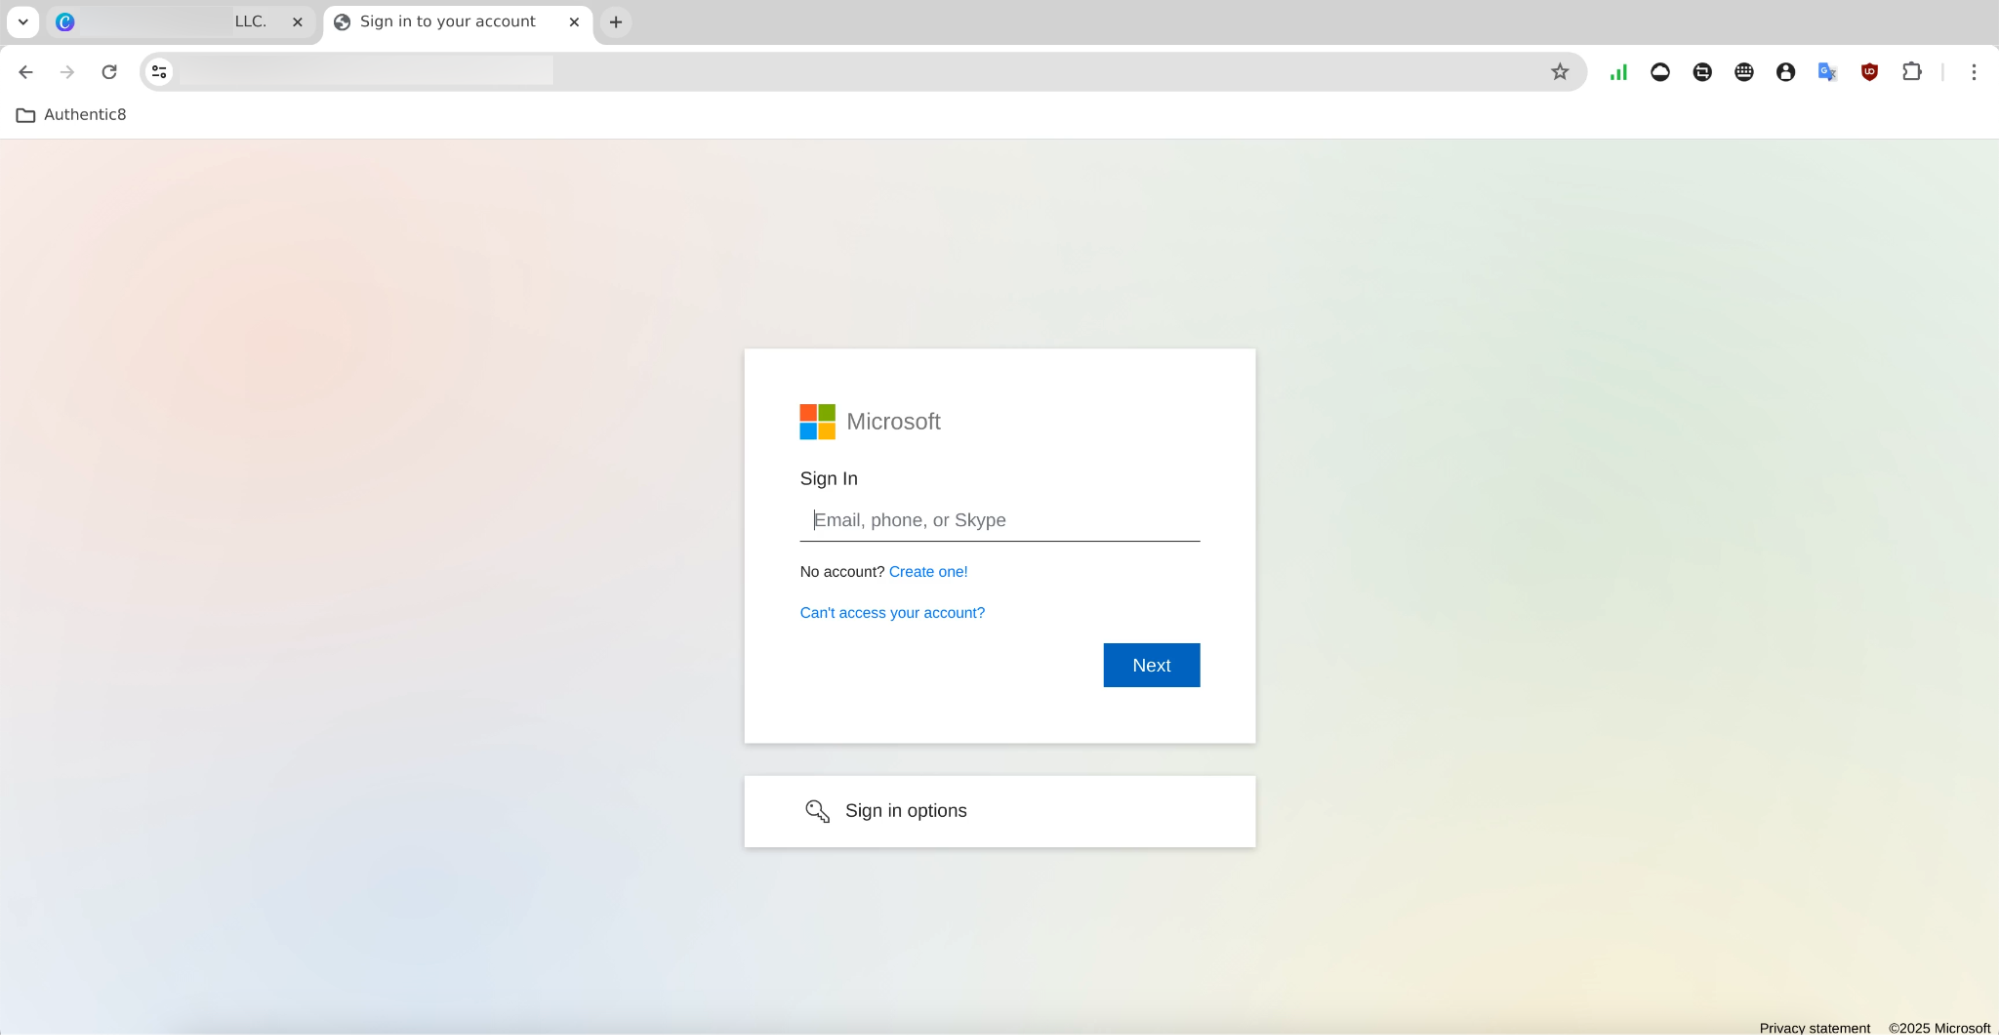Follow the Create one! link

click(x=928, y=572)
